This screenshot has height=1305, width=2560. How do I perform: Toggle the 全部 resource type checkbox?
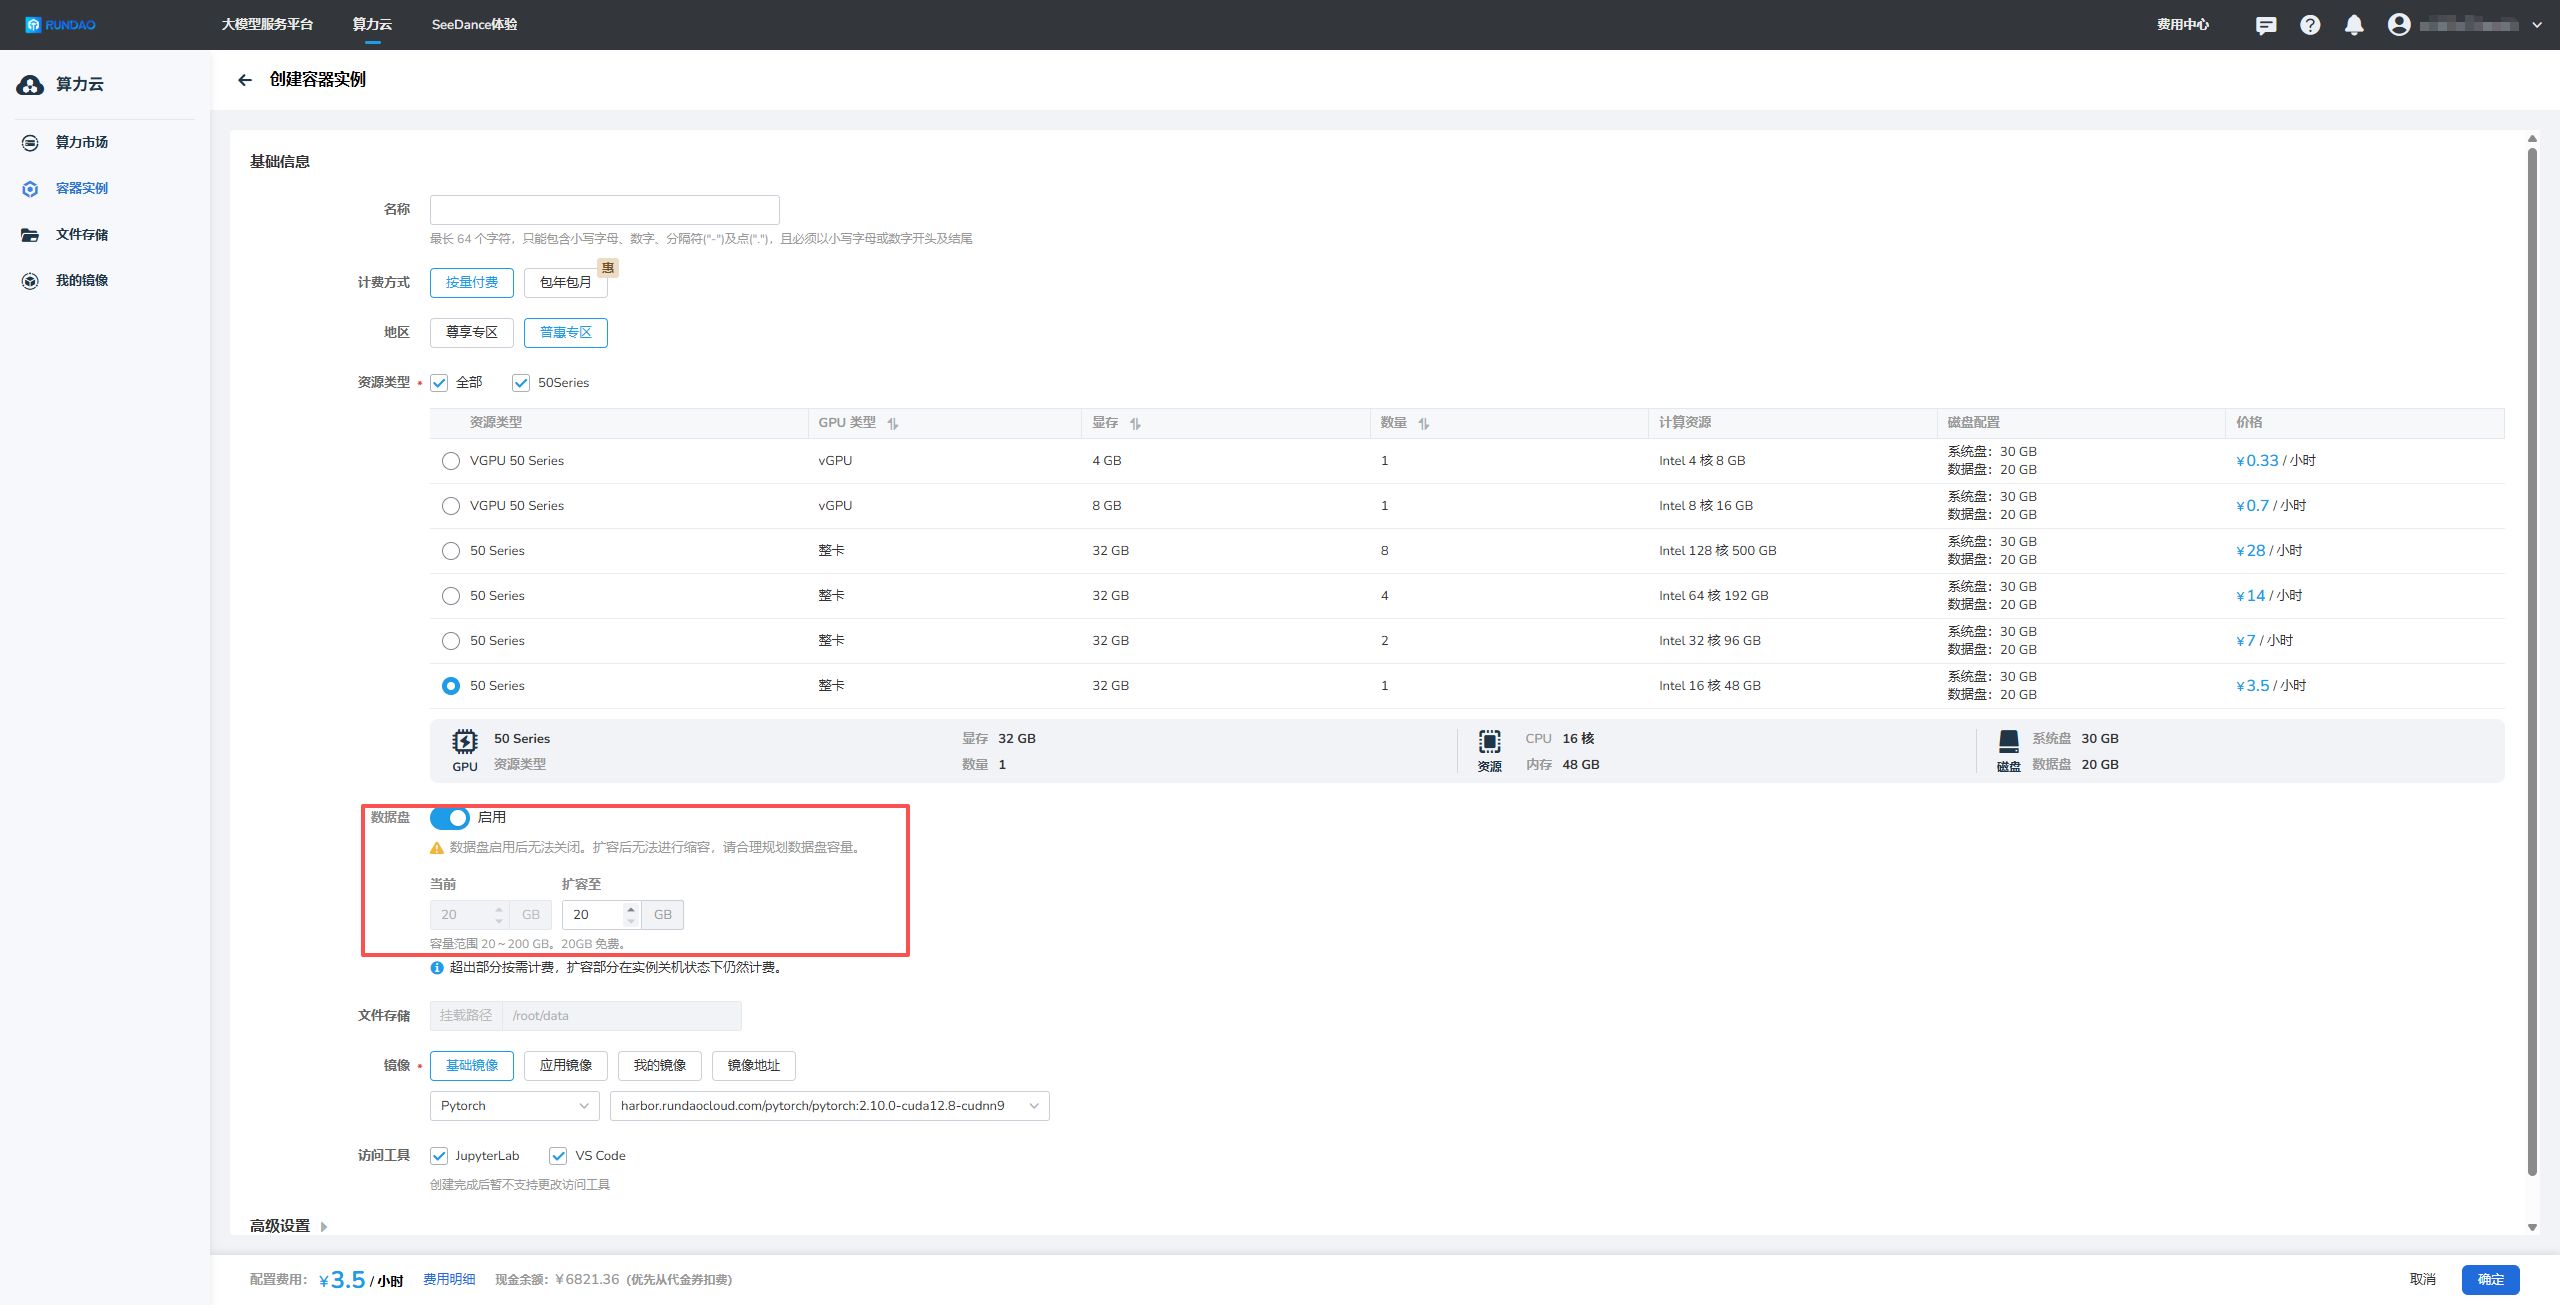(439, 383)
